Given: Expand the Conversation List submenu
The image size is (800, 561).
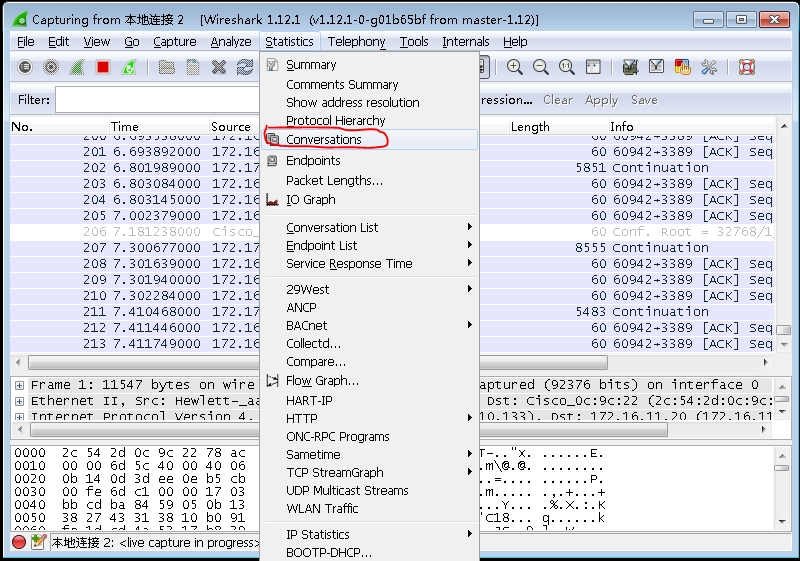Looking at the screenshot, I should [370, 227].
